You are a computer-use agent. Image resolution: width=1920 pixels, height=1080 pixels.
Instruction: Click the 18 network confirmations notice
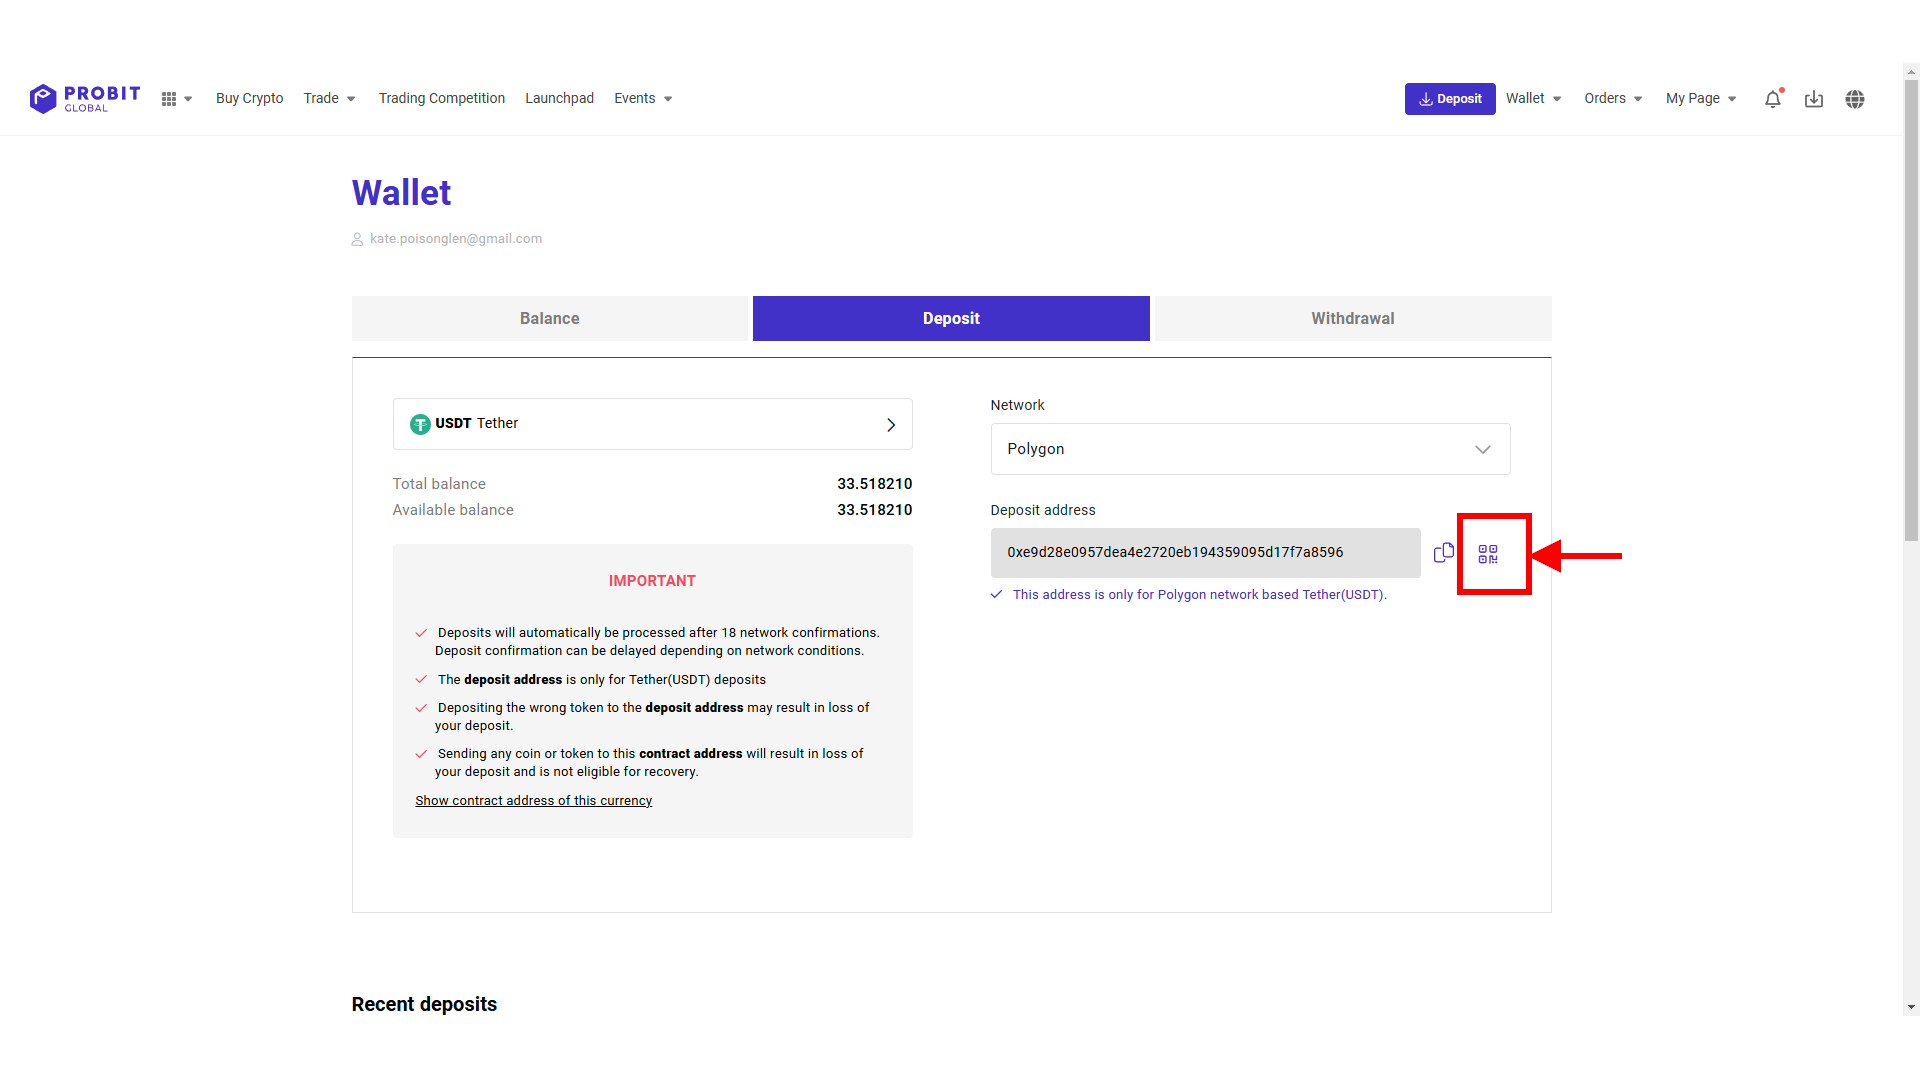coord(657,642)
